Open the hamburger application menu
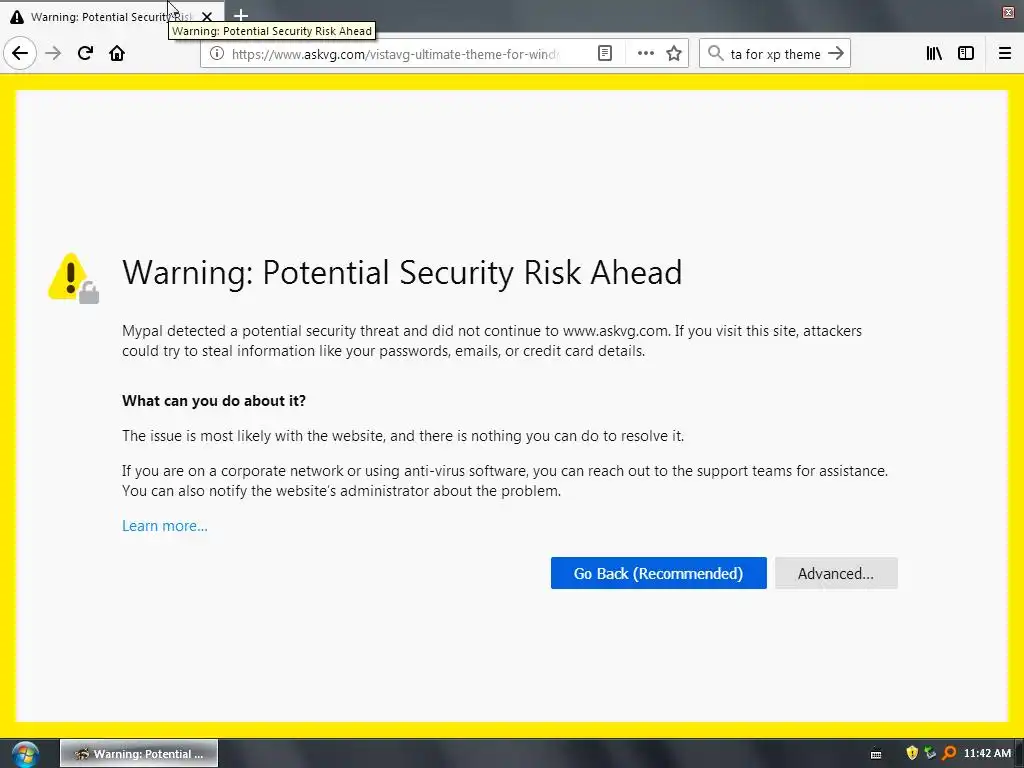This screenshot has height=768, width=1024. [1005, 54]
